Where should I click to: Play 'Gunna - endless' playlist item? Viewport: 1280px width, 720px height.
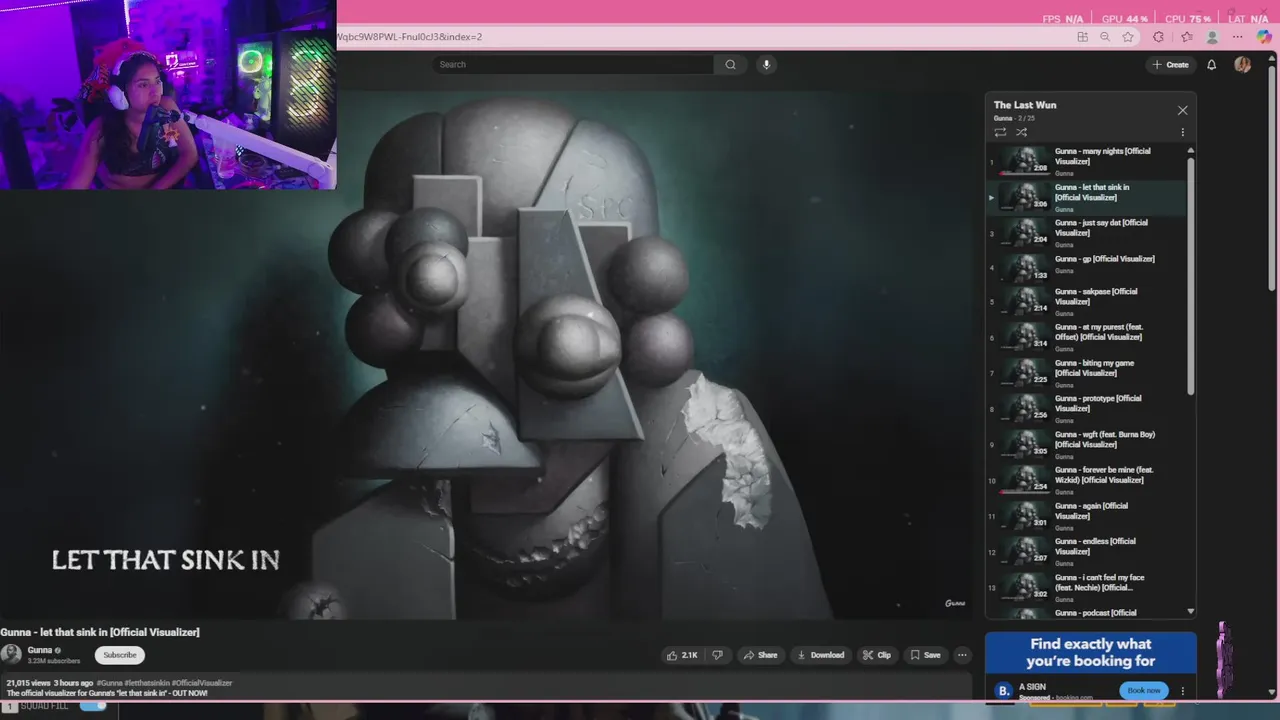point(1088,551)
